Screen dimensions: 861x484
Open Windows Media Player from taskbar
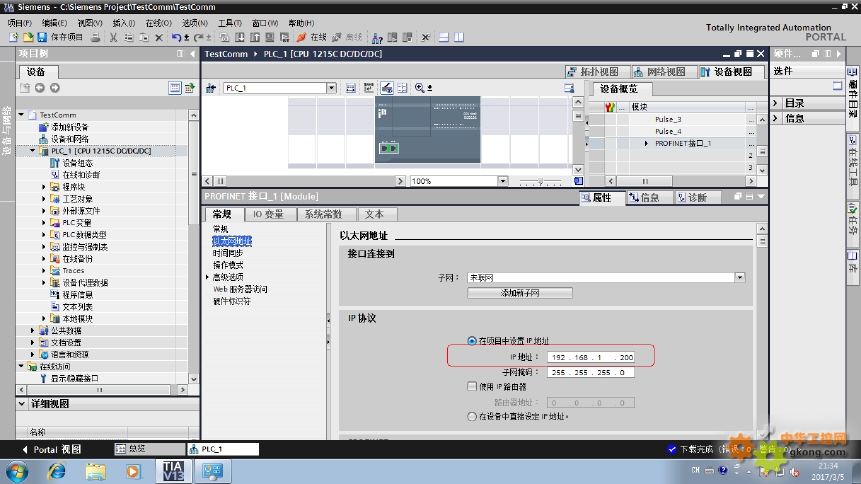(133, 471)
